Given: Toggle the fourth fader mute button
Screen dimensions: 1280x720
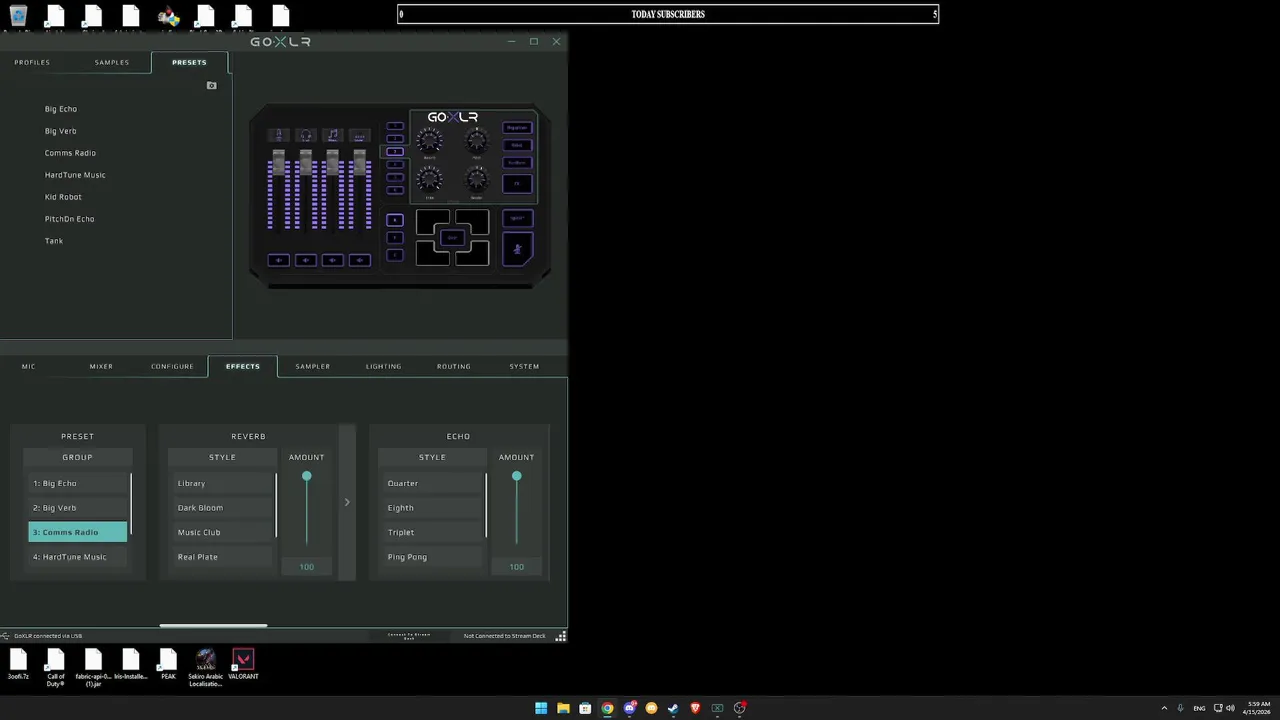Looking at the screenshot, I should tap(360, 260).
